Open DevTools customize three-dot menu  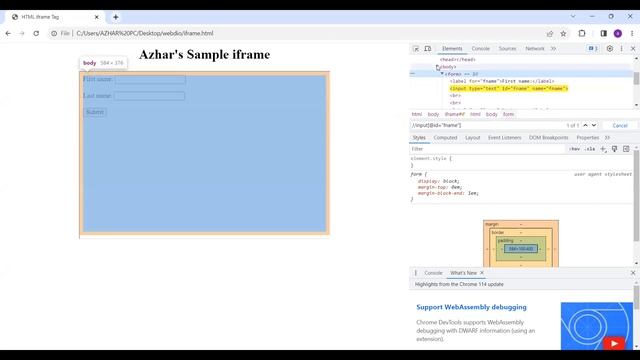[x=622, y=49]
